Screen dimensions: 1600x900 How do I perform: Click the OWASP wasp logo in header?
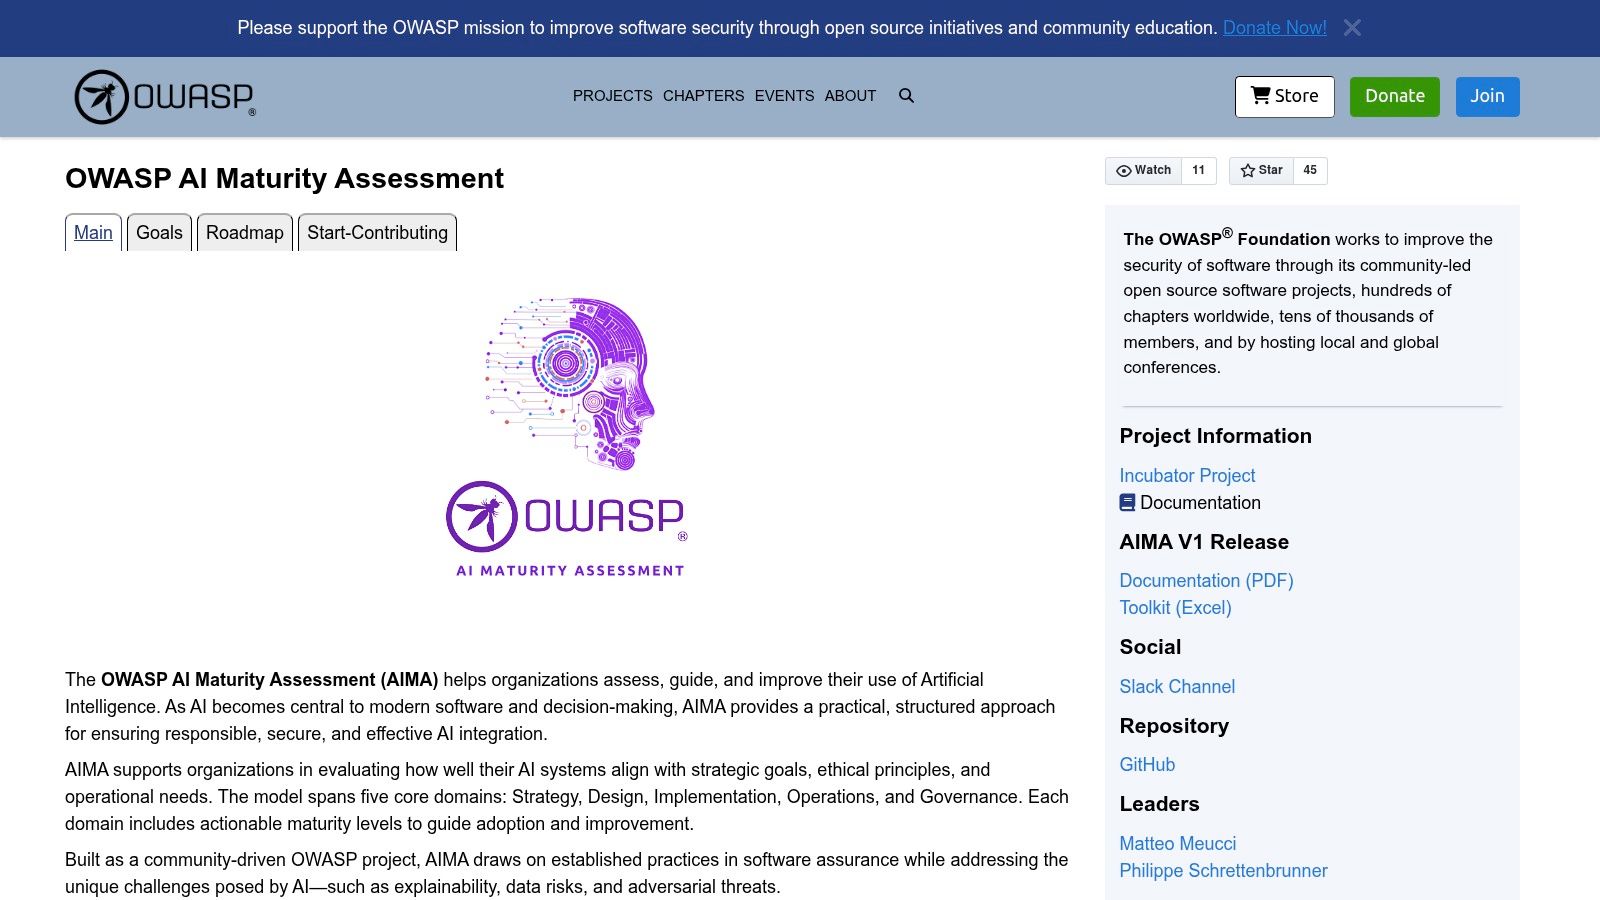165,97
